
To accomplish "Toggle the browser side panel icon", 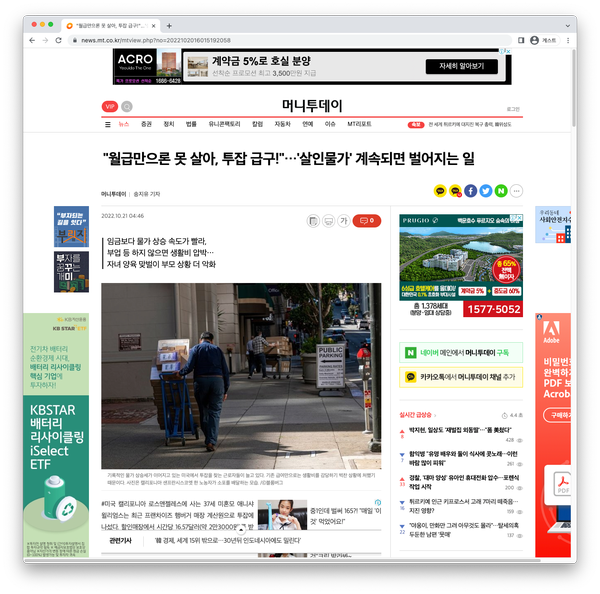I will (521, 40).
